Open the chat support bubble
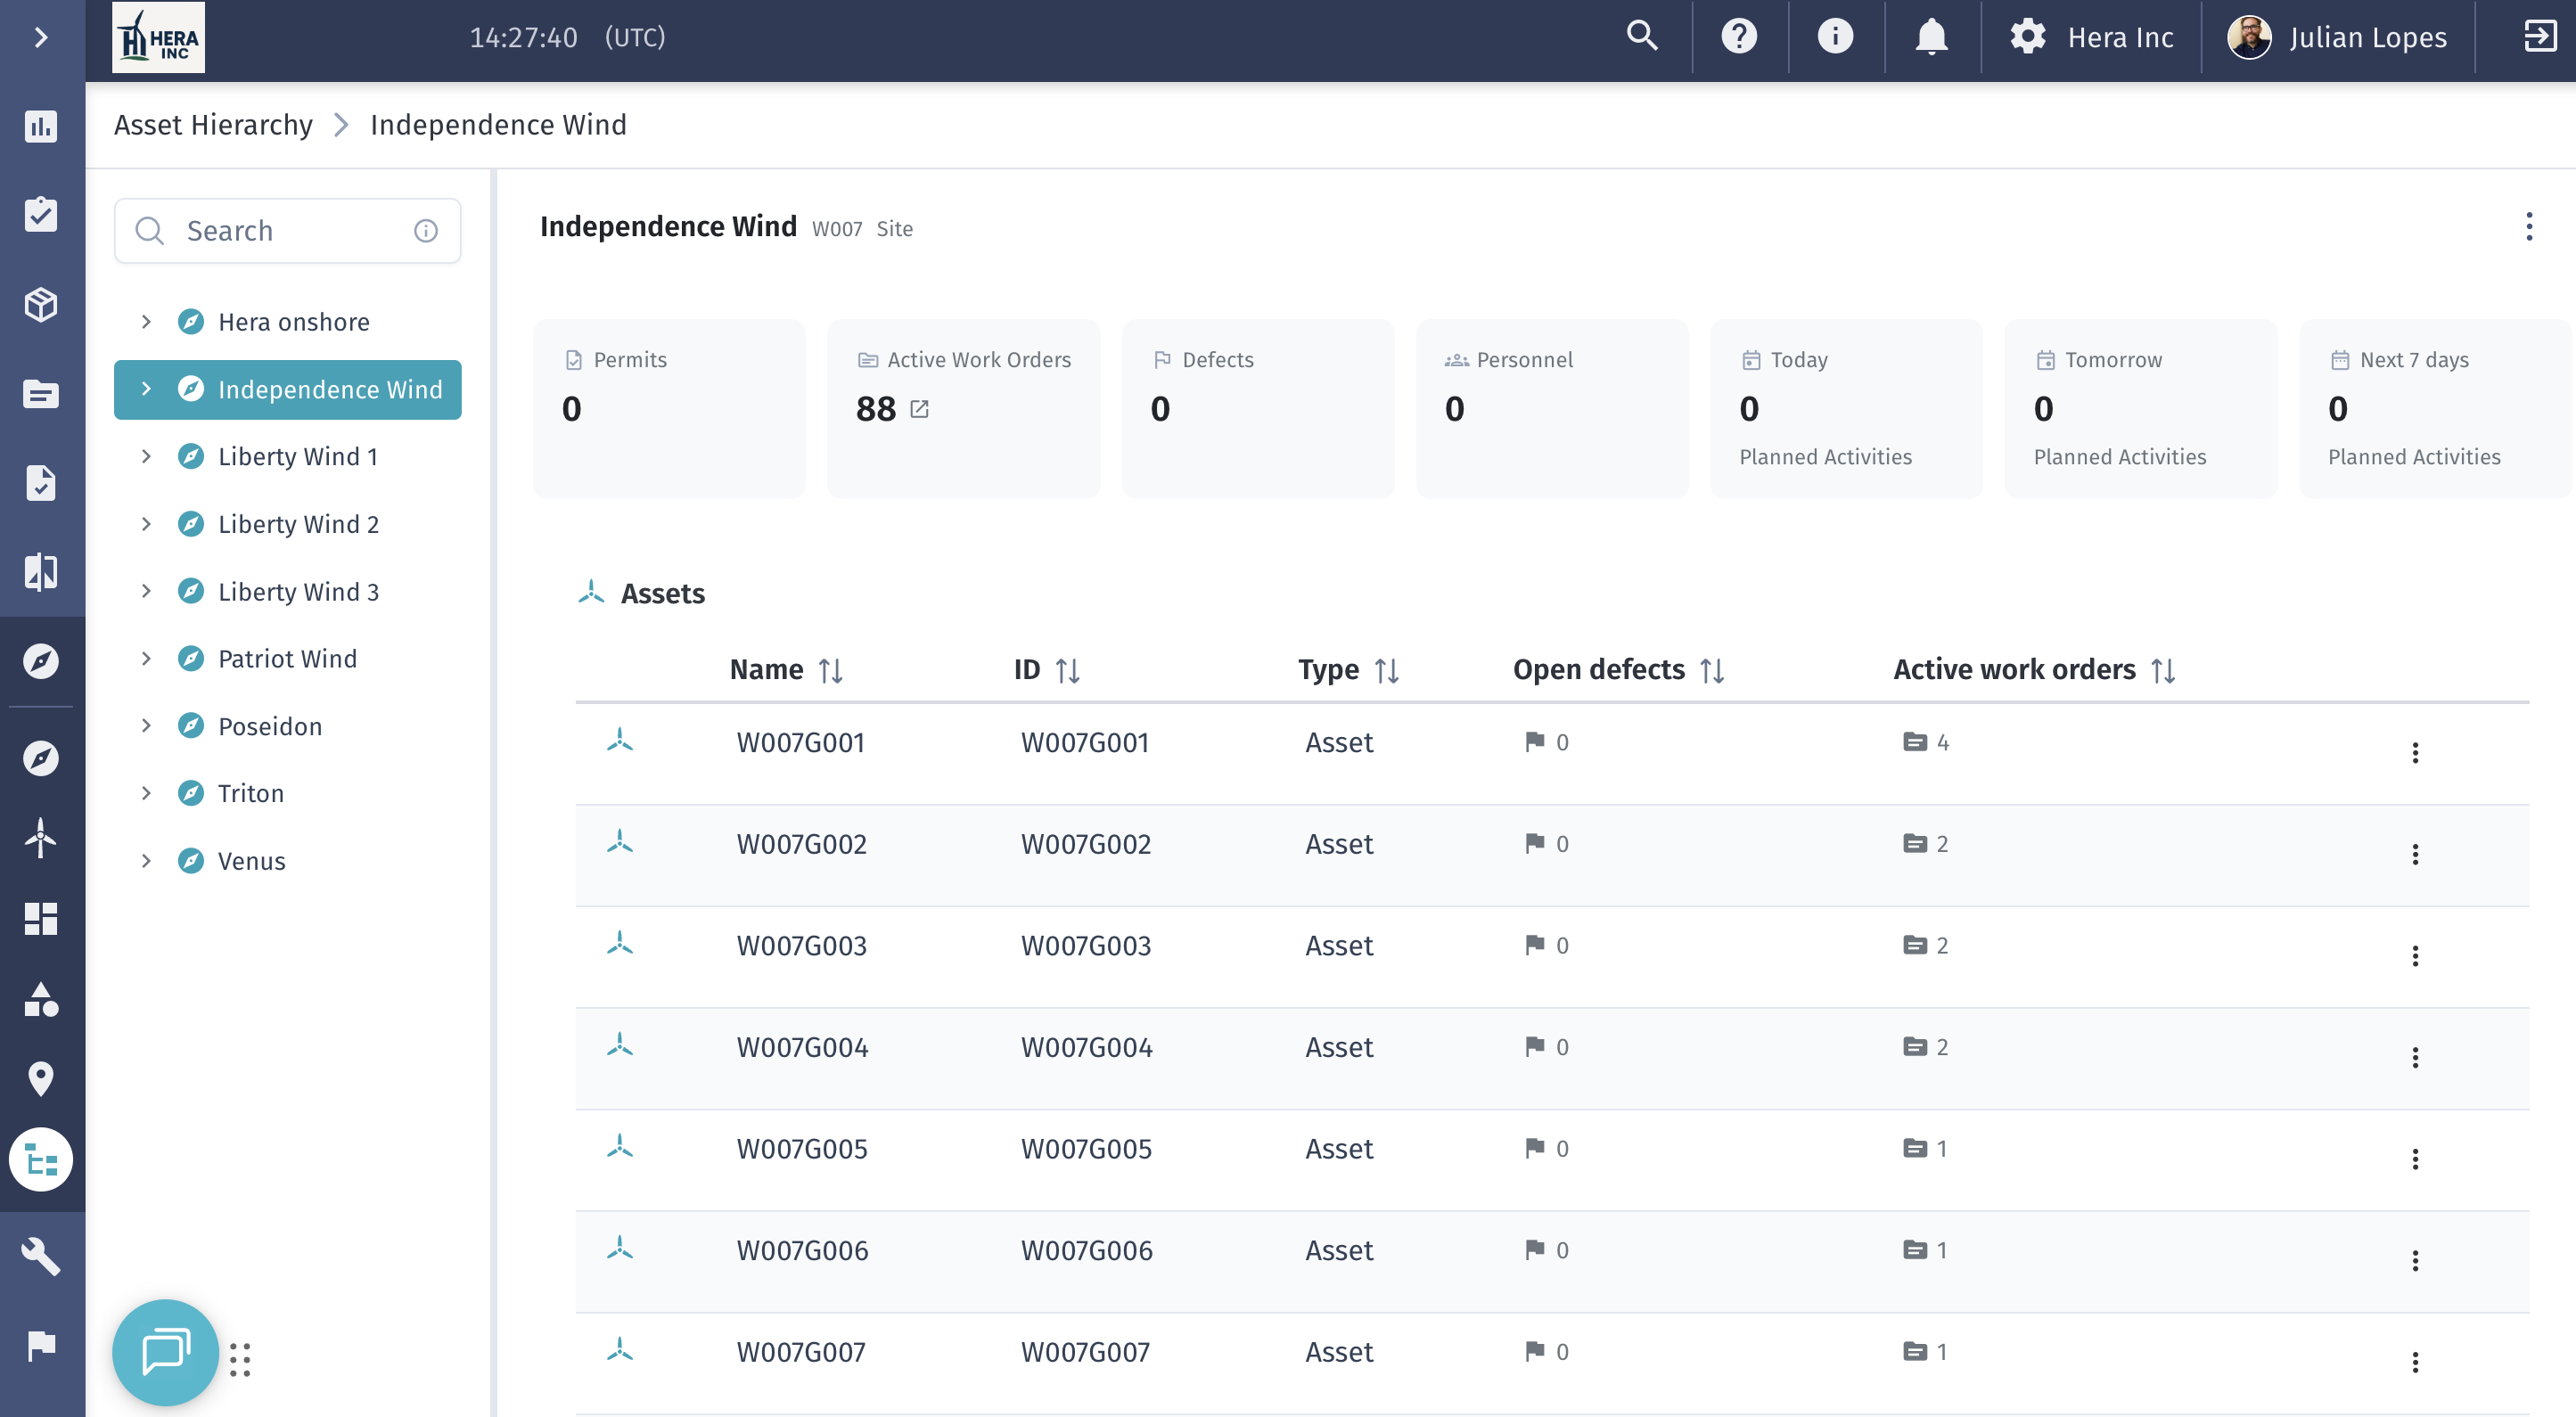2576x1417 pixels. (x=165, y=1352)
